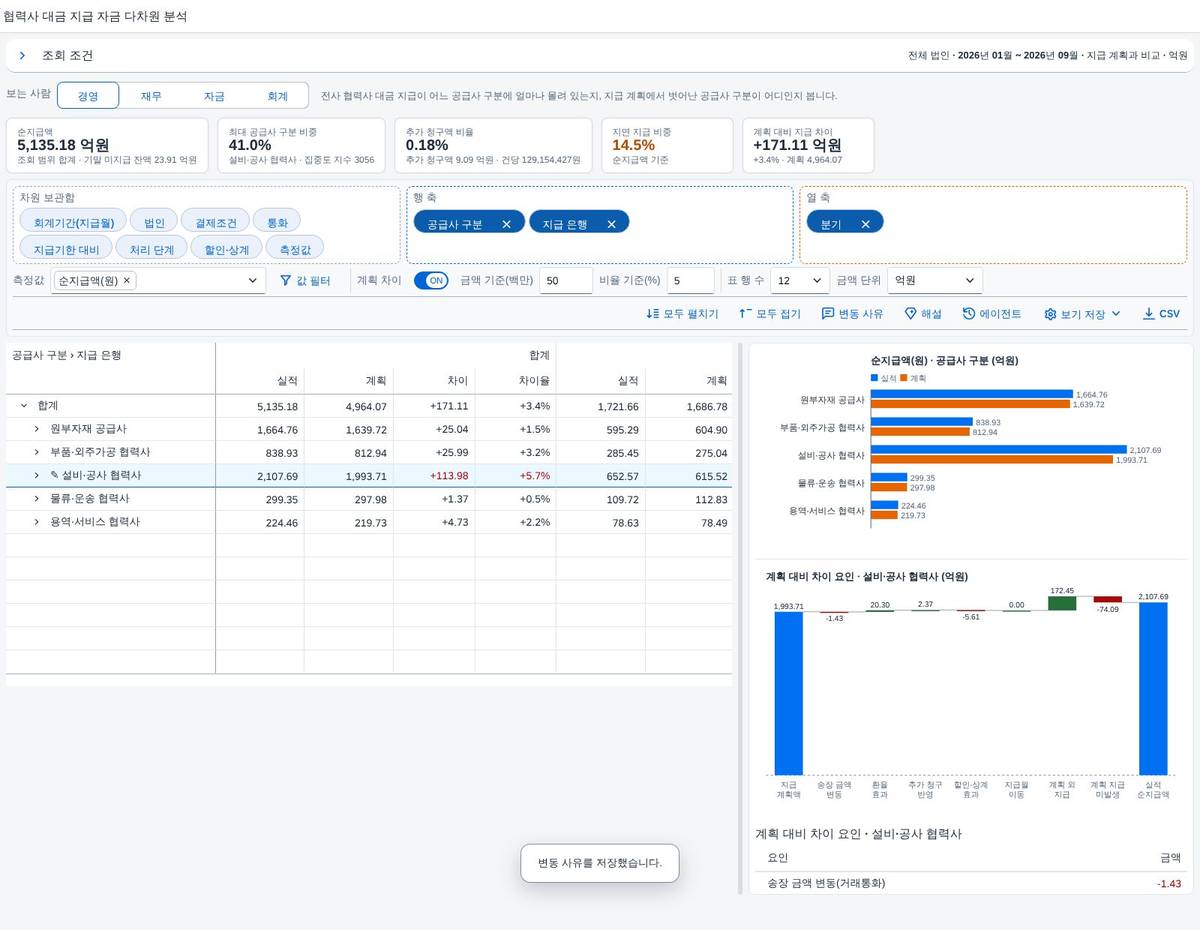The width and height of the screenshot is (1200, 930).
Task: Click the 비율 기준(%) input field
Action: [x=691, y=281]
